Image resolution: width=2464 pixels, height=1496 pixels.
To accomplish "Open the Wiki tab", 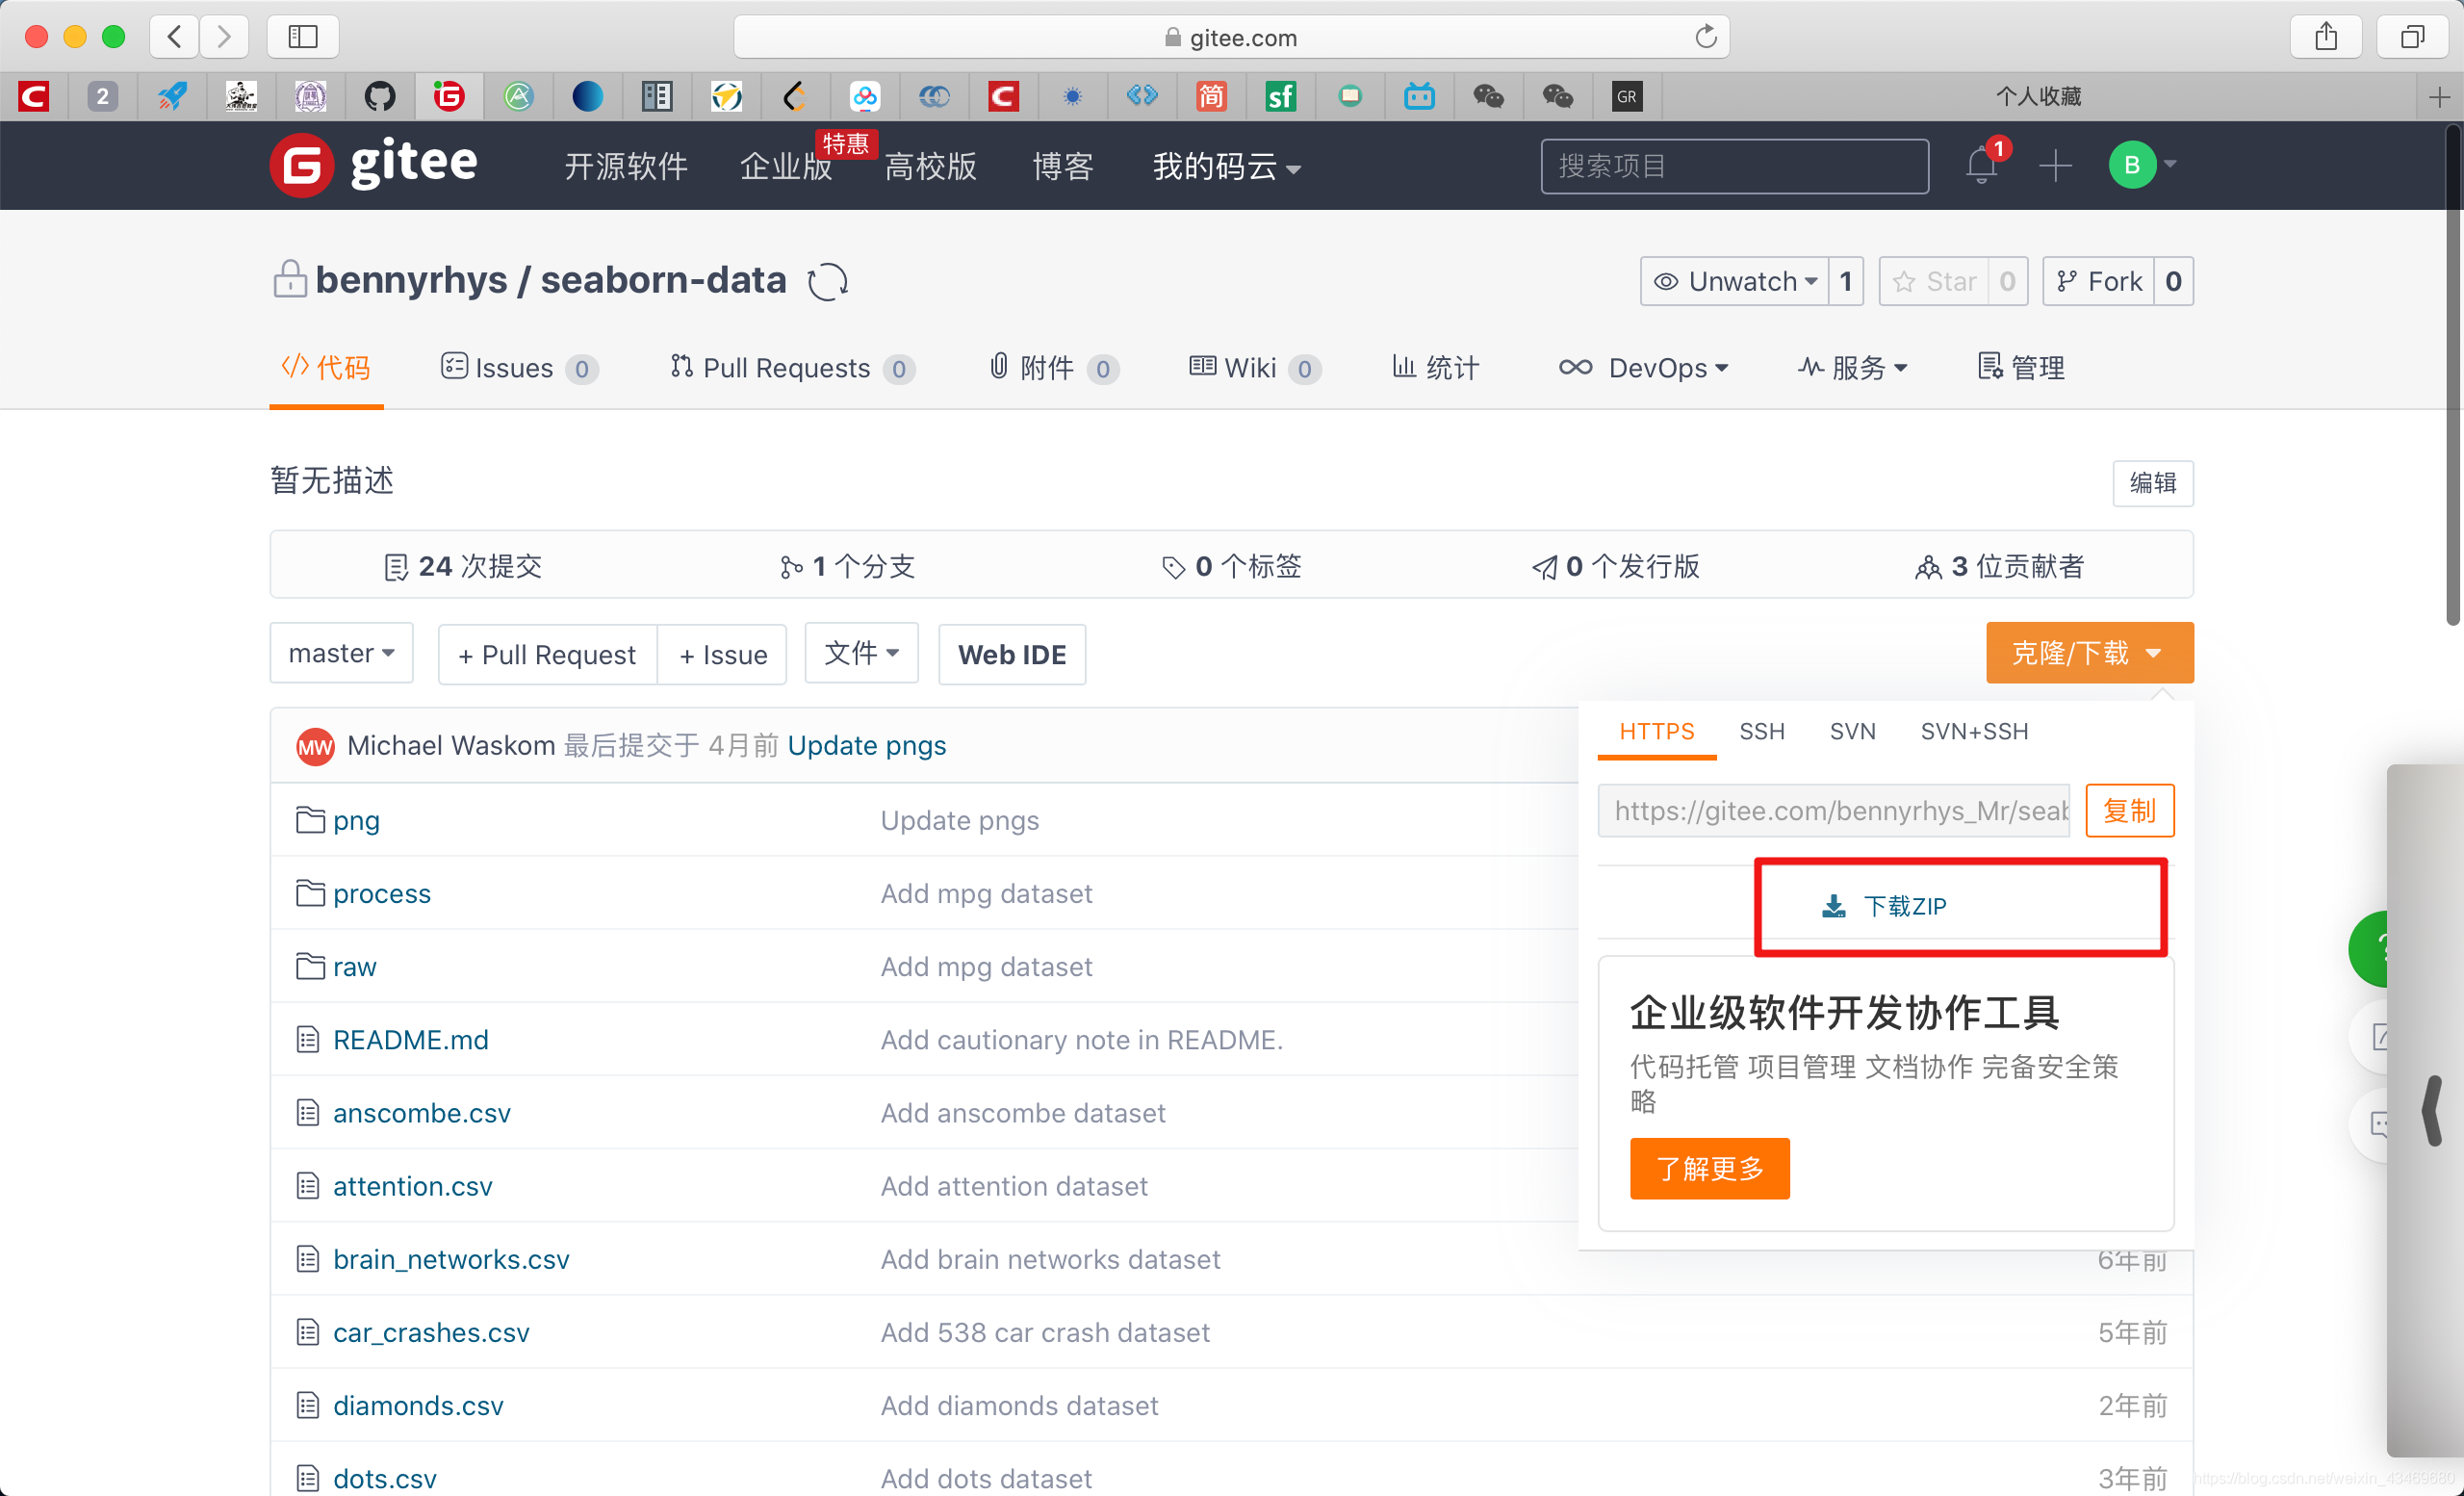I will pyautogui.click(x=1255, y=368).
